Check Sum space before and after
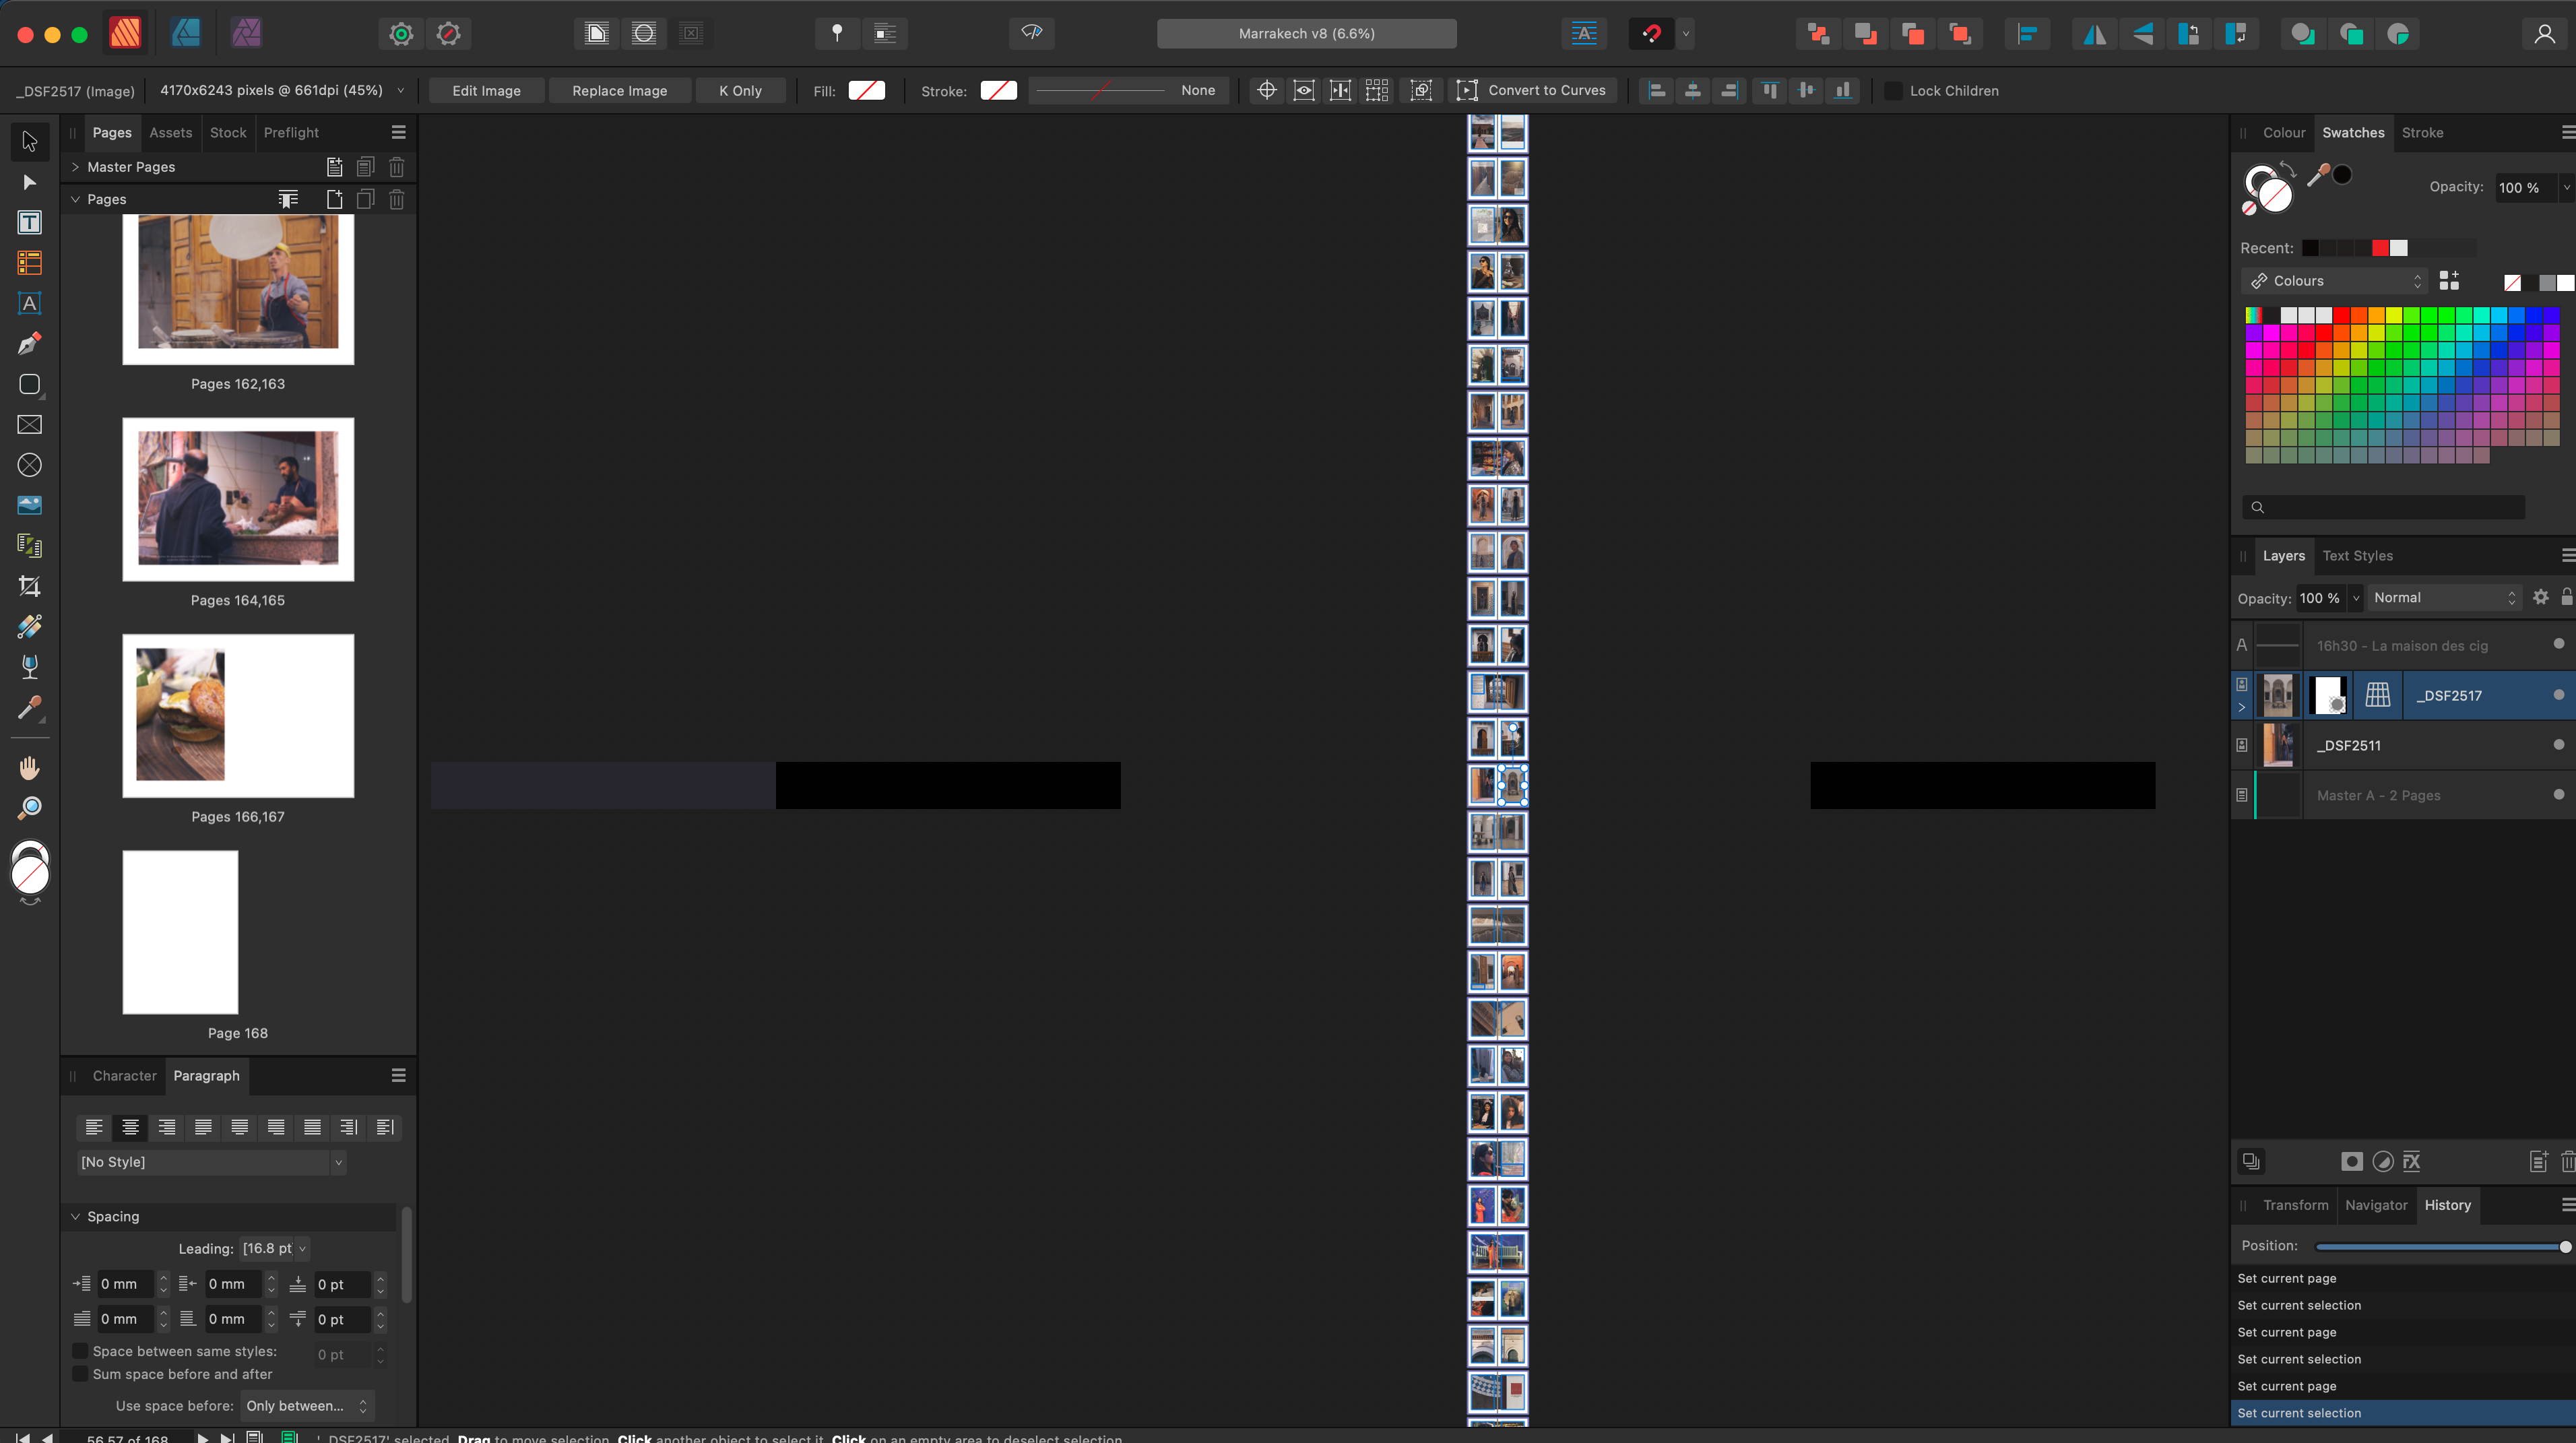Image resolution: width=2576 pixels, height=1443 pixels. point(80,1373)
